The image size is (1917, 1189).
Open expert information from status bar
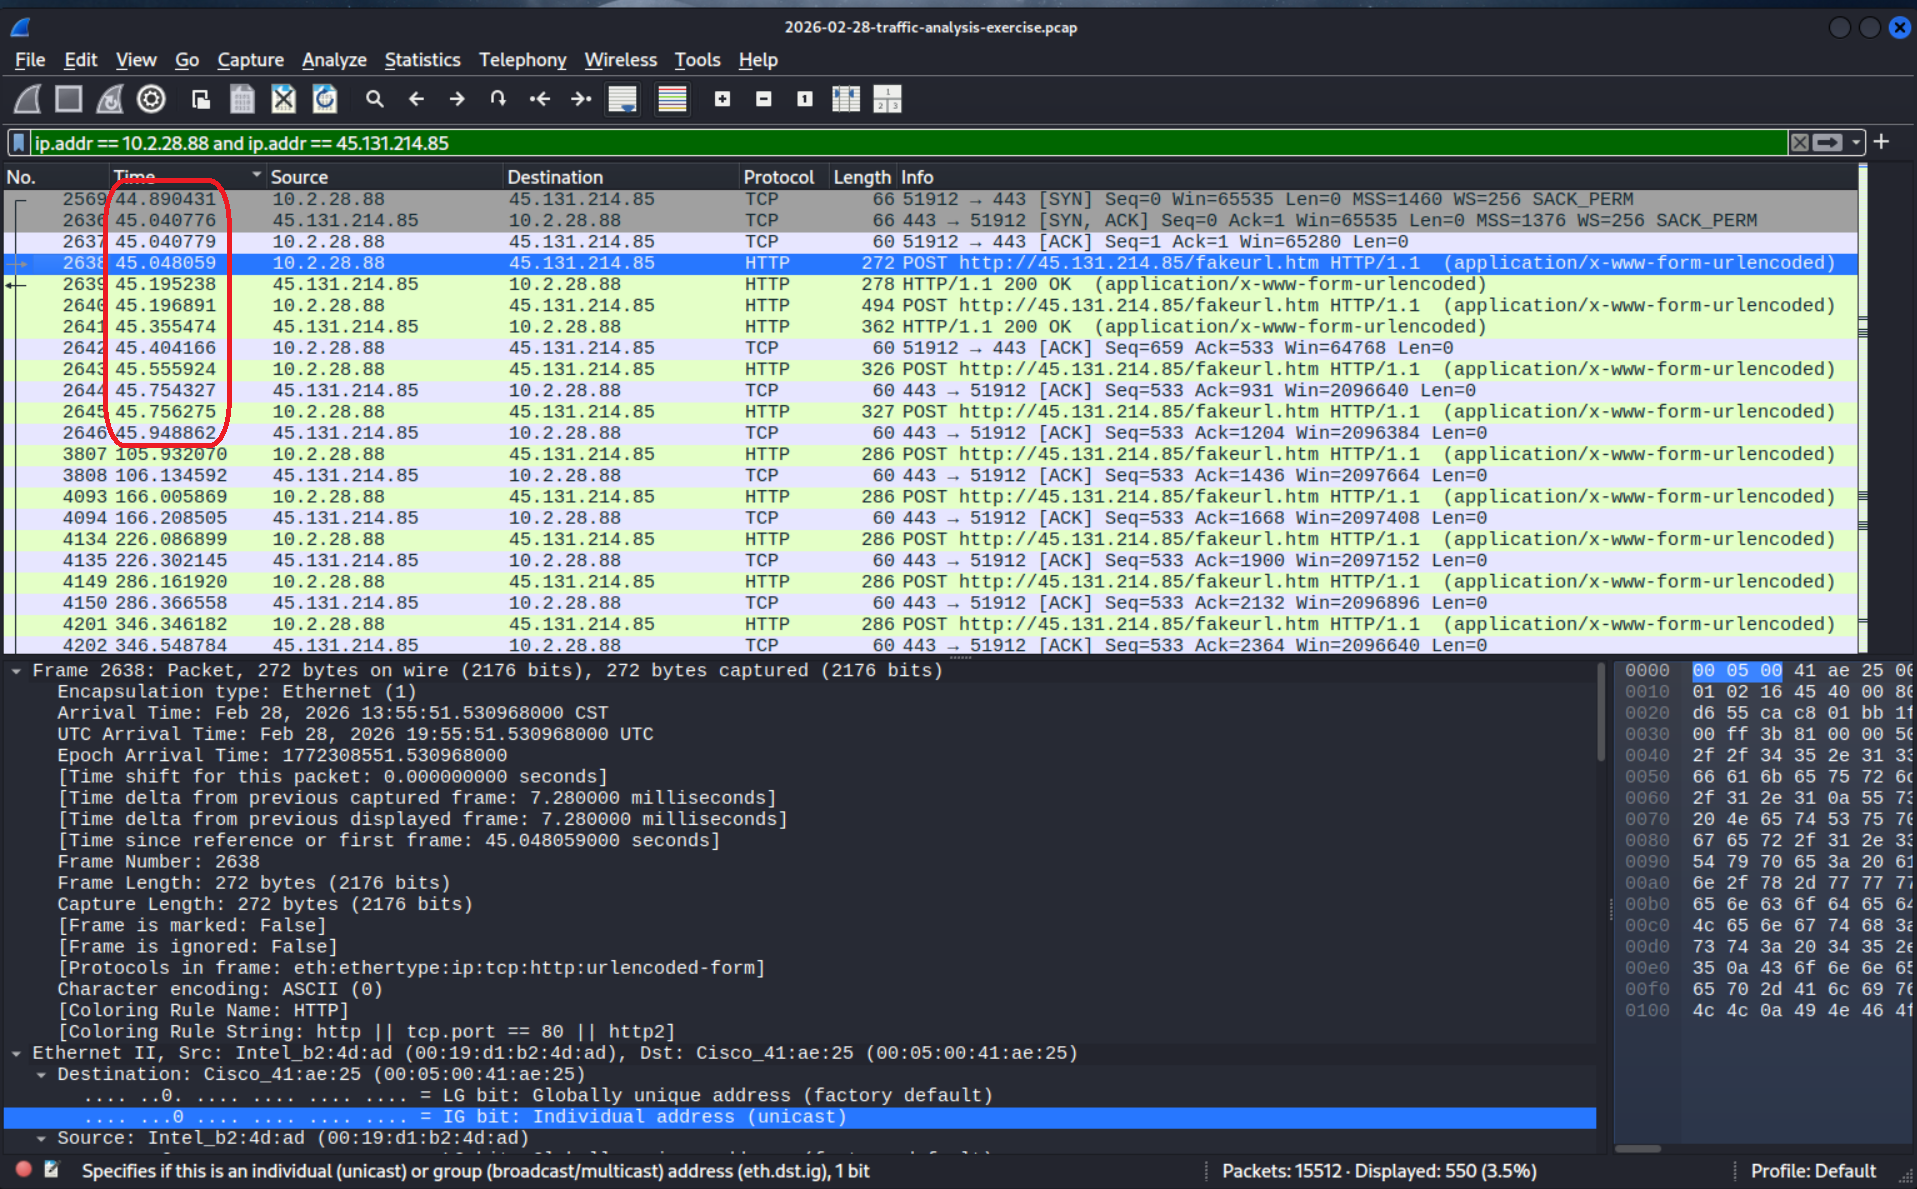(x=23, y=1169)
